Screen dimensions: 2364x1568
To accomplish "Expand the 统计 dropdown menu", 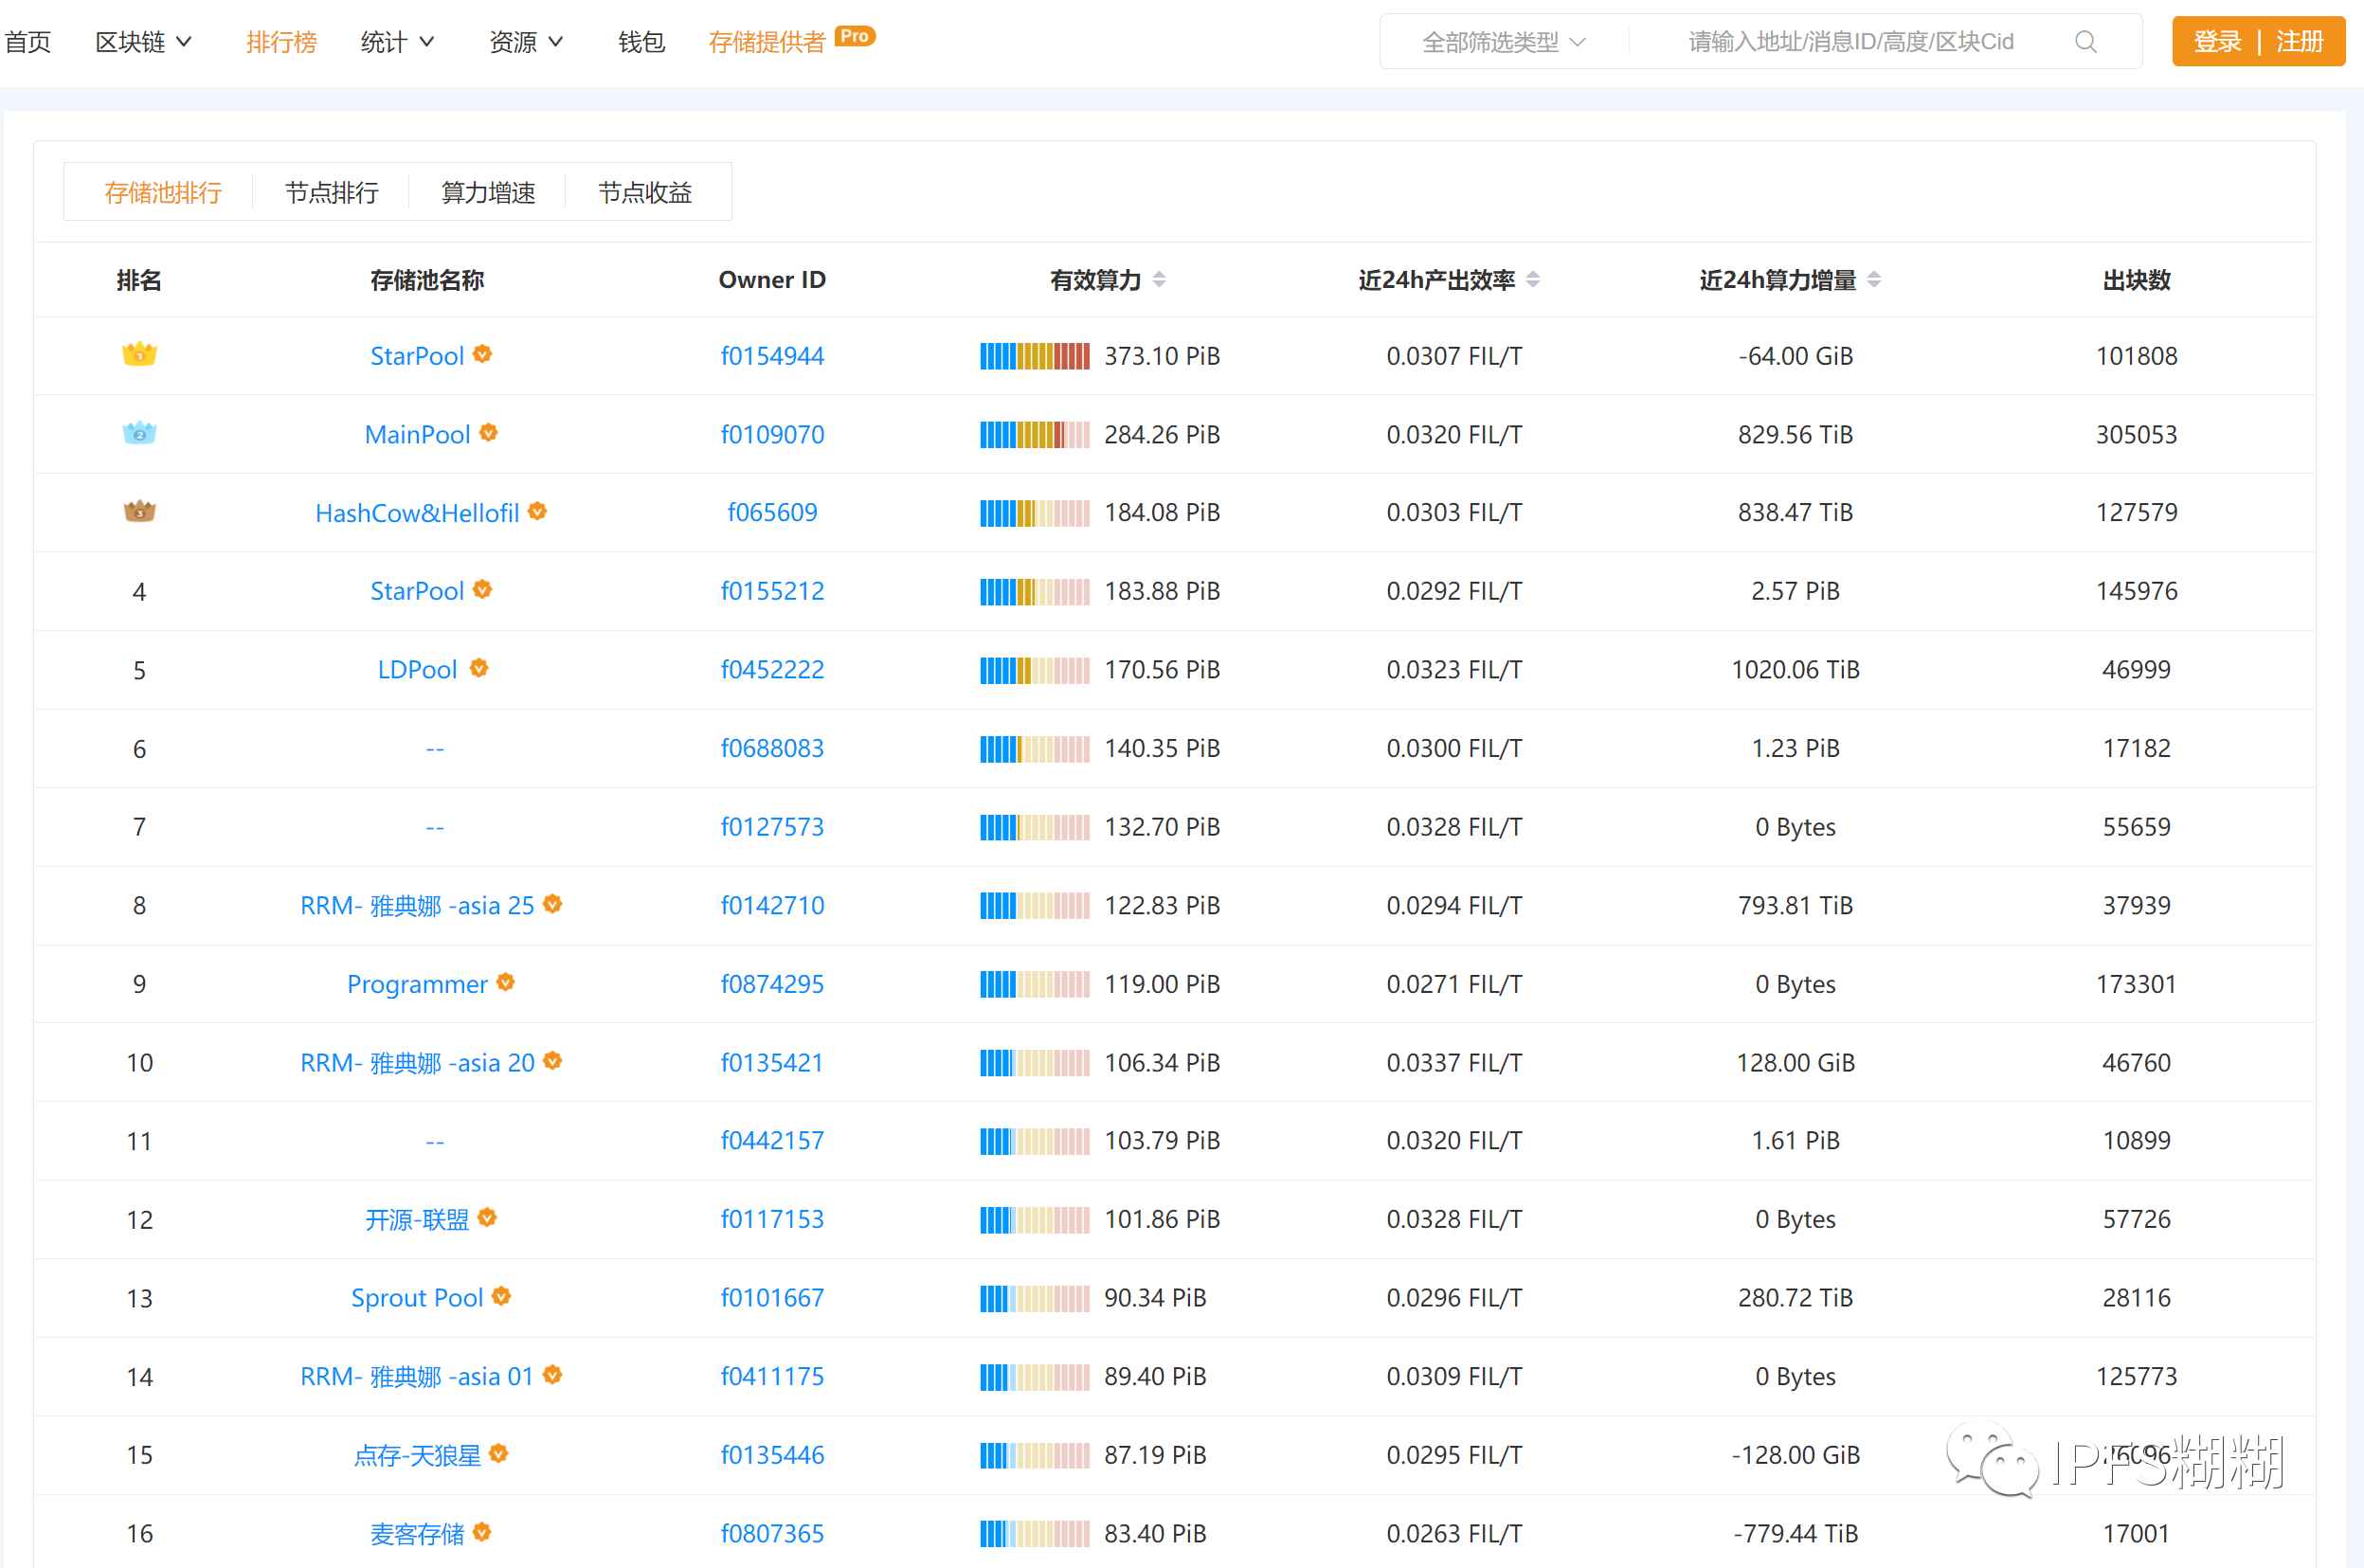I will click(397, 42).
